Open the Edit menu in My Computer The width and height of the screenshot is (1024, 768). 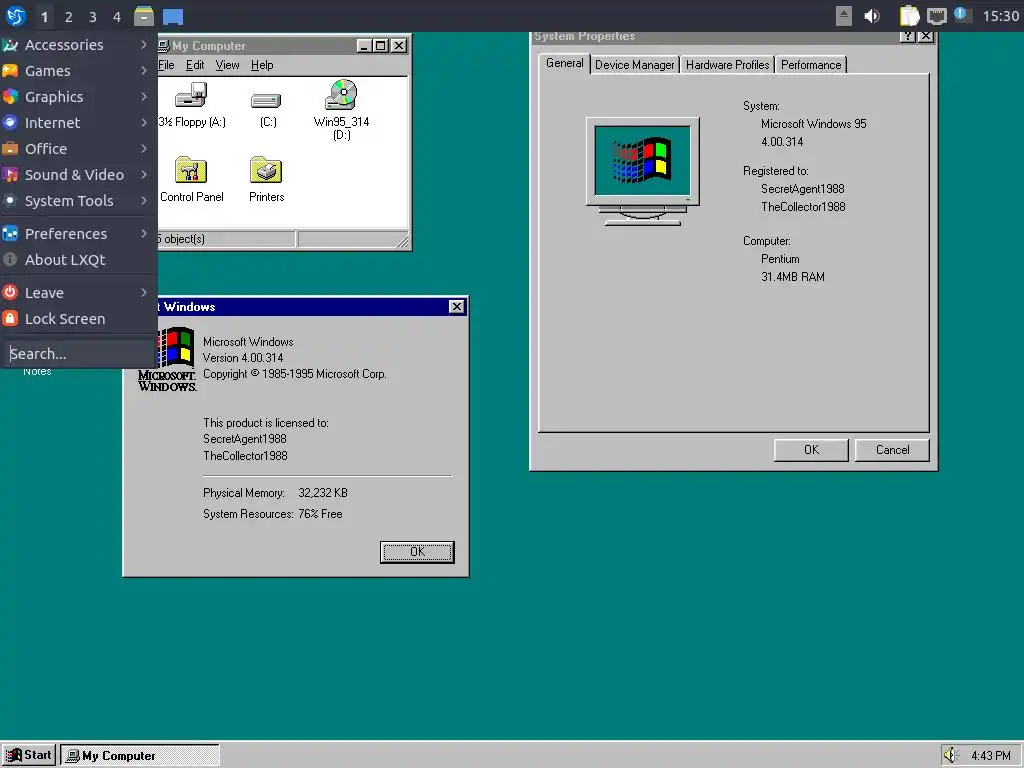(195, 65)
